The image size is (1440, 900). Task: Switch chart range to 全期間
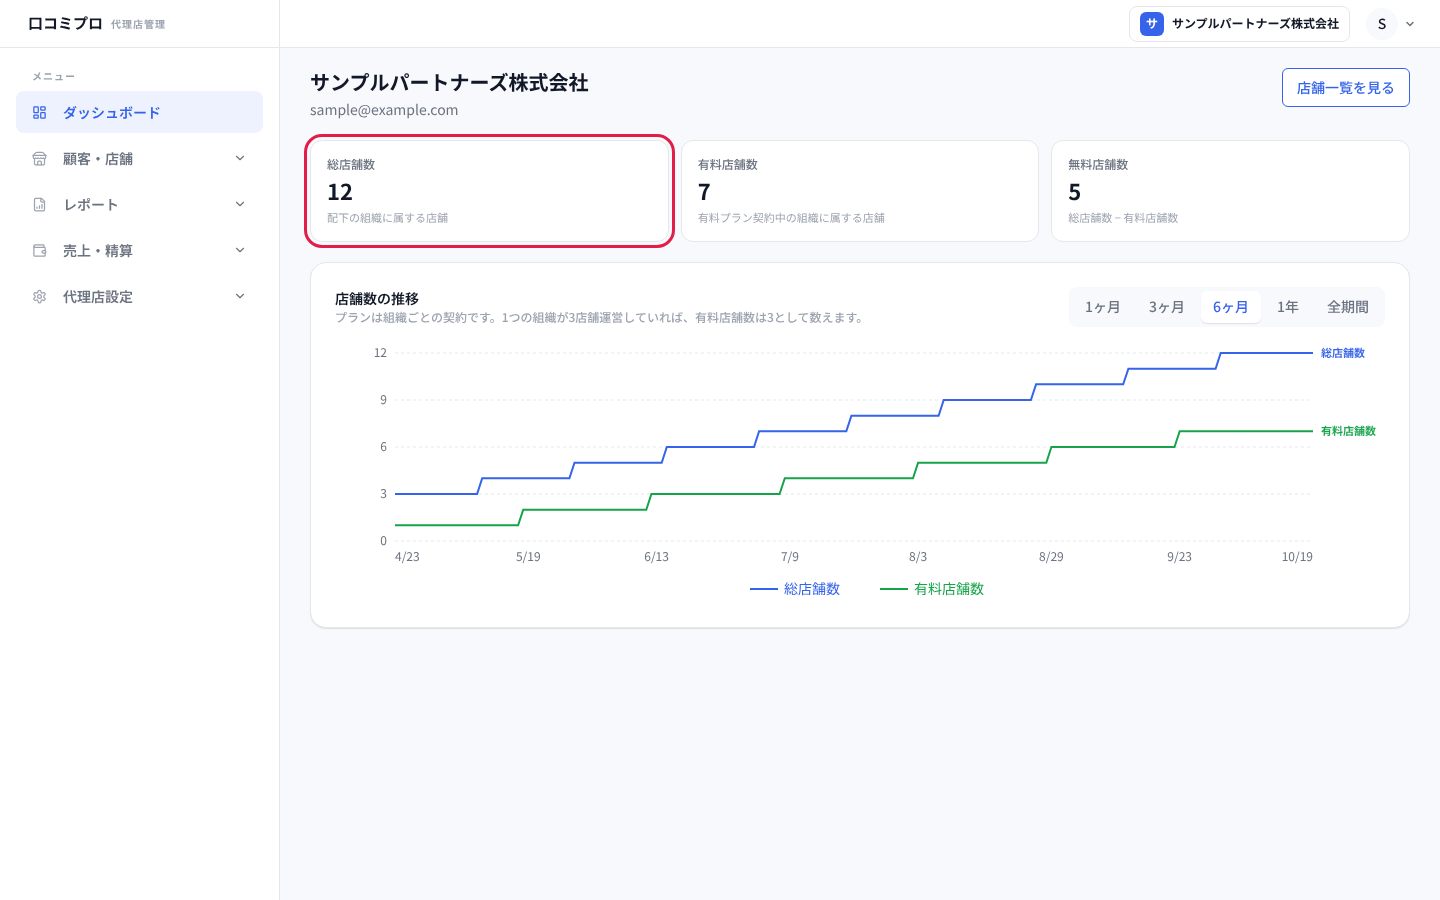coord(1348,307)
